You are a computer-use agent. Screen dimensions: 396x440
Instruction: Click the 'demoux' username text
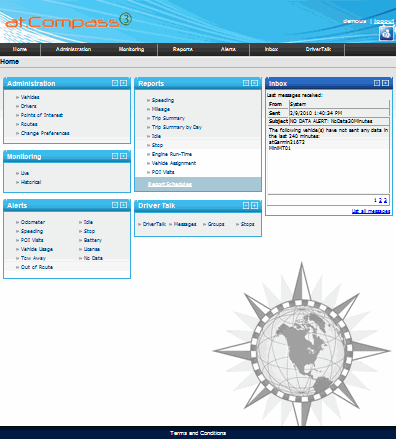(355, 21)
